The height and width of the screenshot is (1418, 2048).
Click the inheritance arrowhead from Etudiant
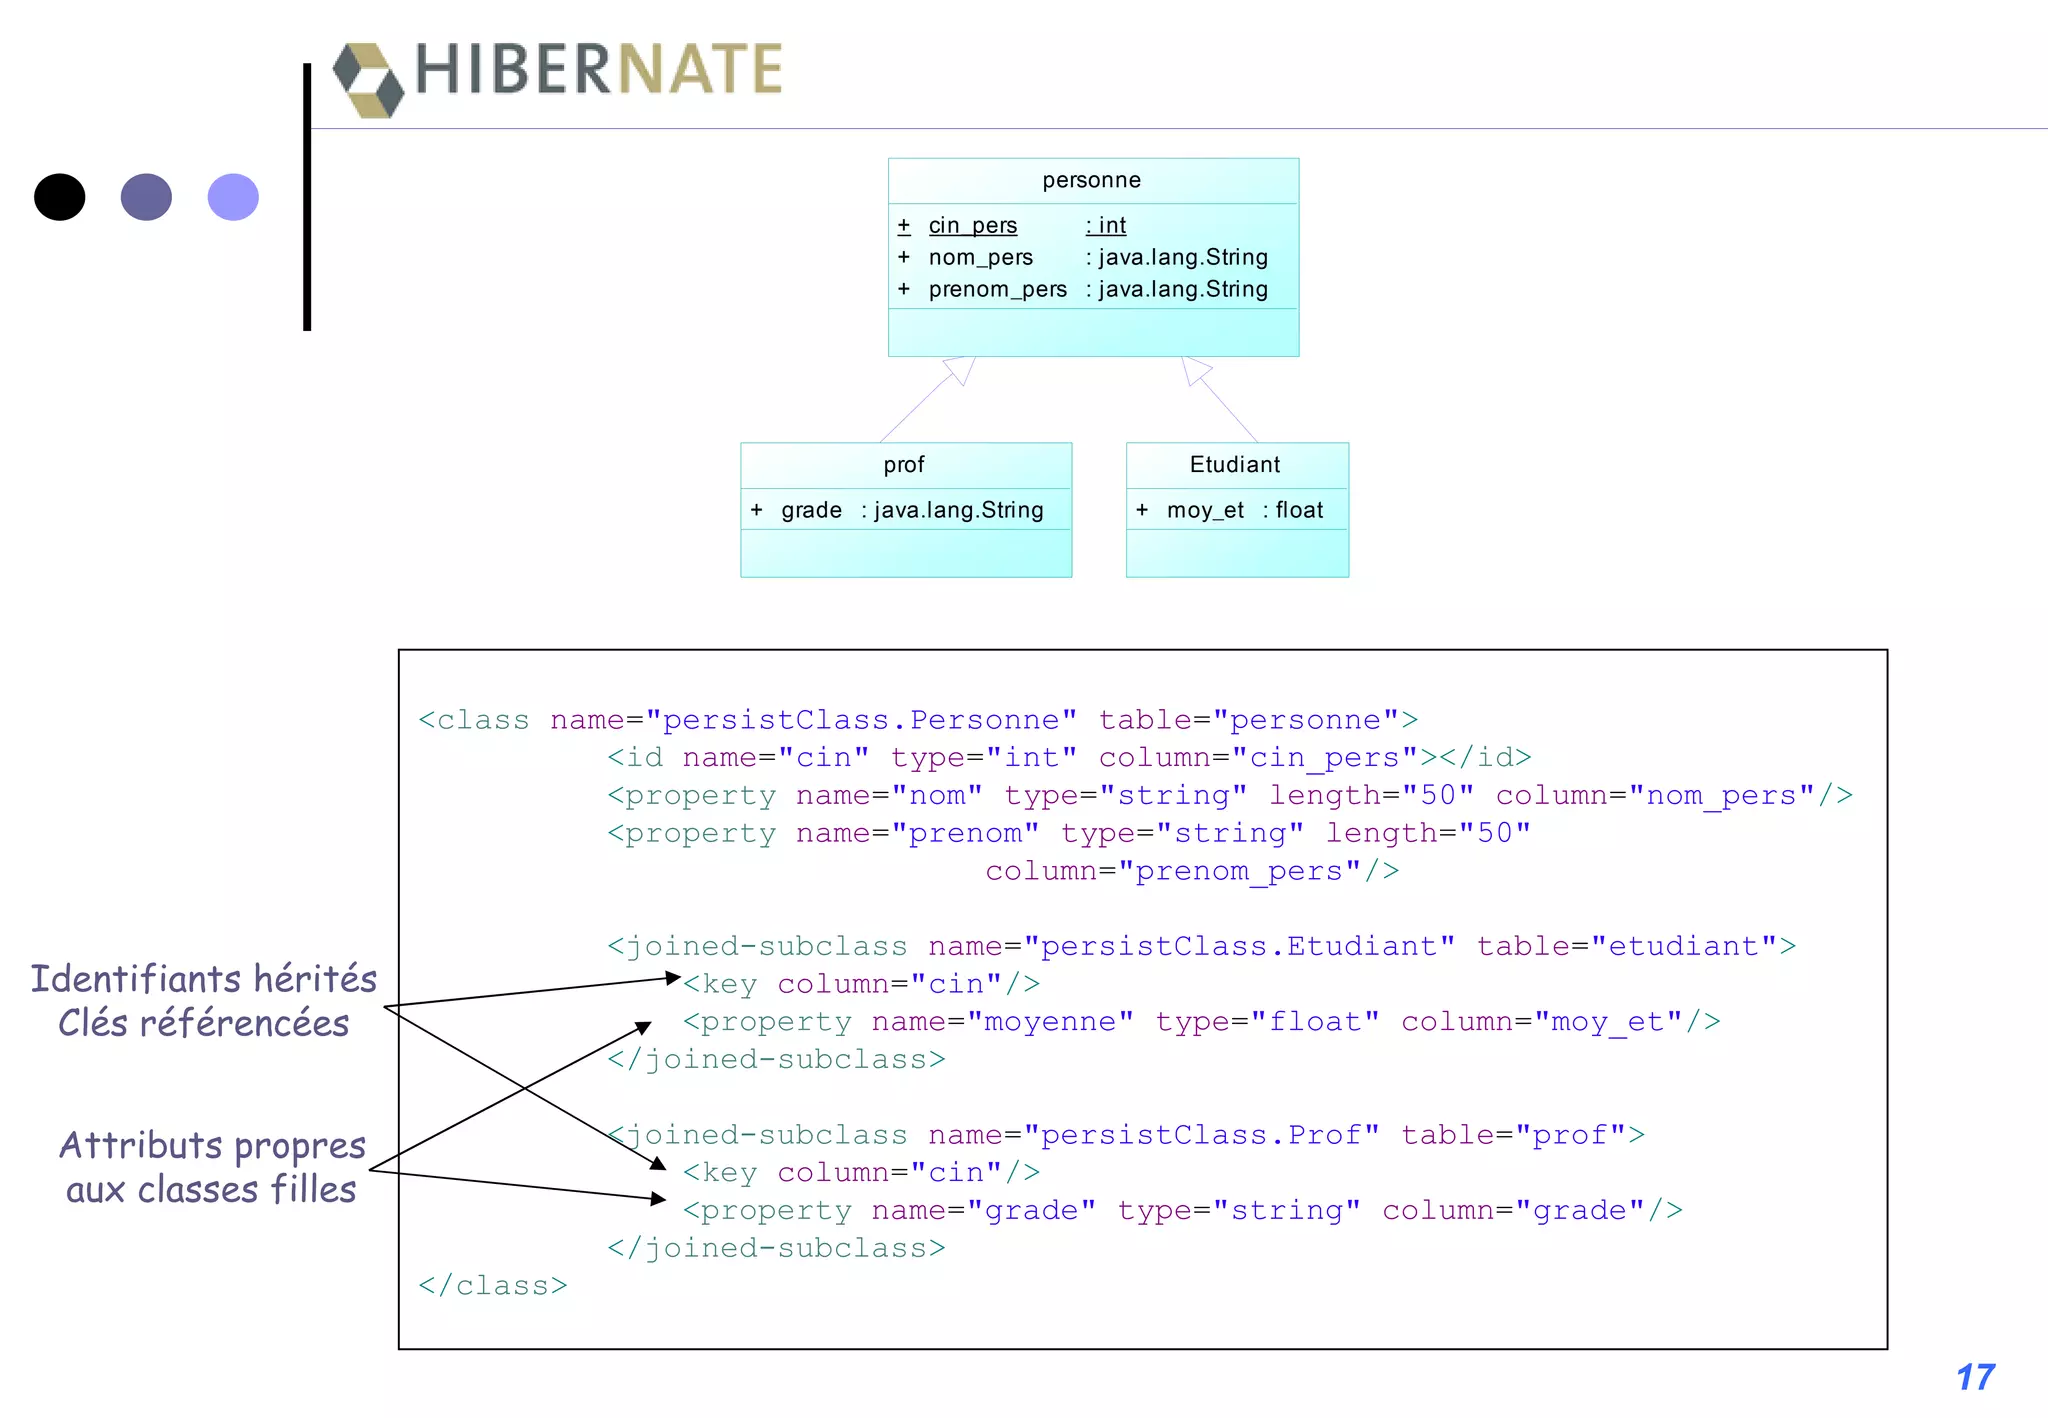point(1194,370)
